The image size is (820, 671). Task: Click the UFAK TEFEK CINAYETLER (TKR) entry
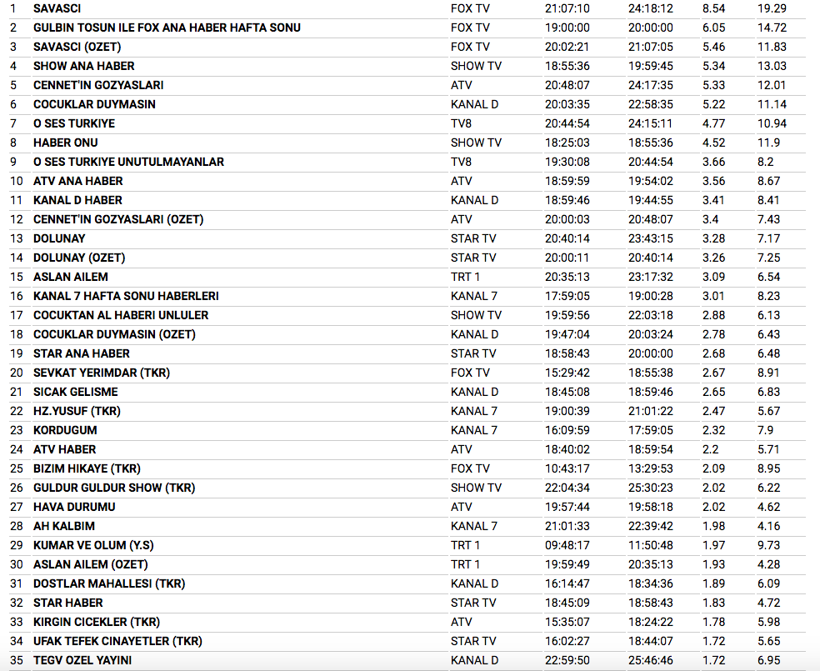117,641
